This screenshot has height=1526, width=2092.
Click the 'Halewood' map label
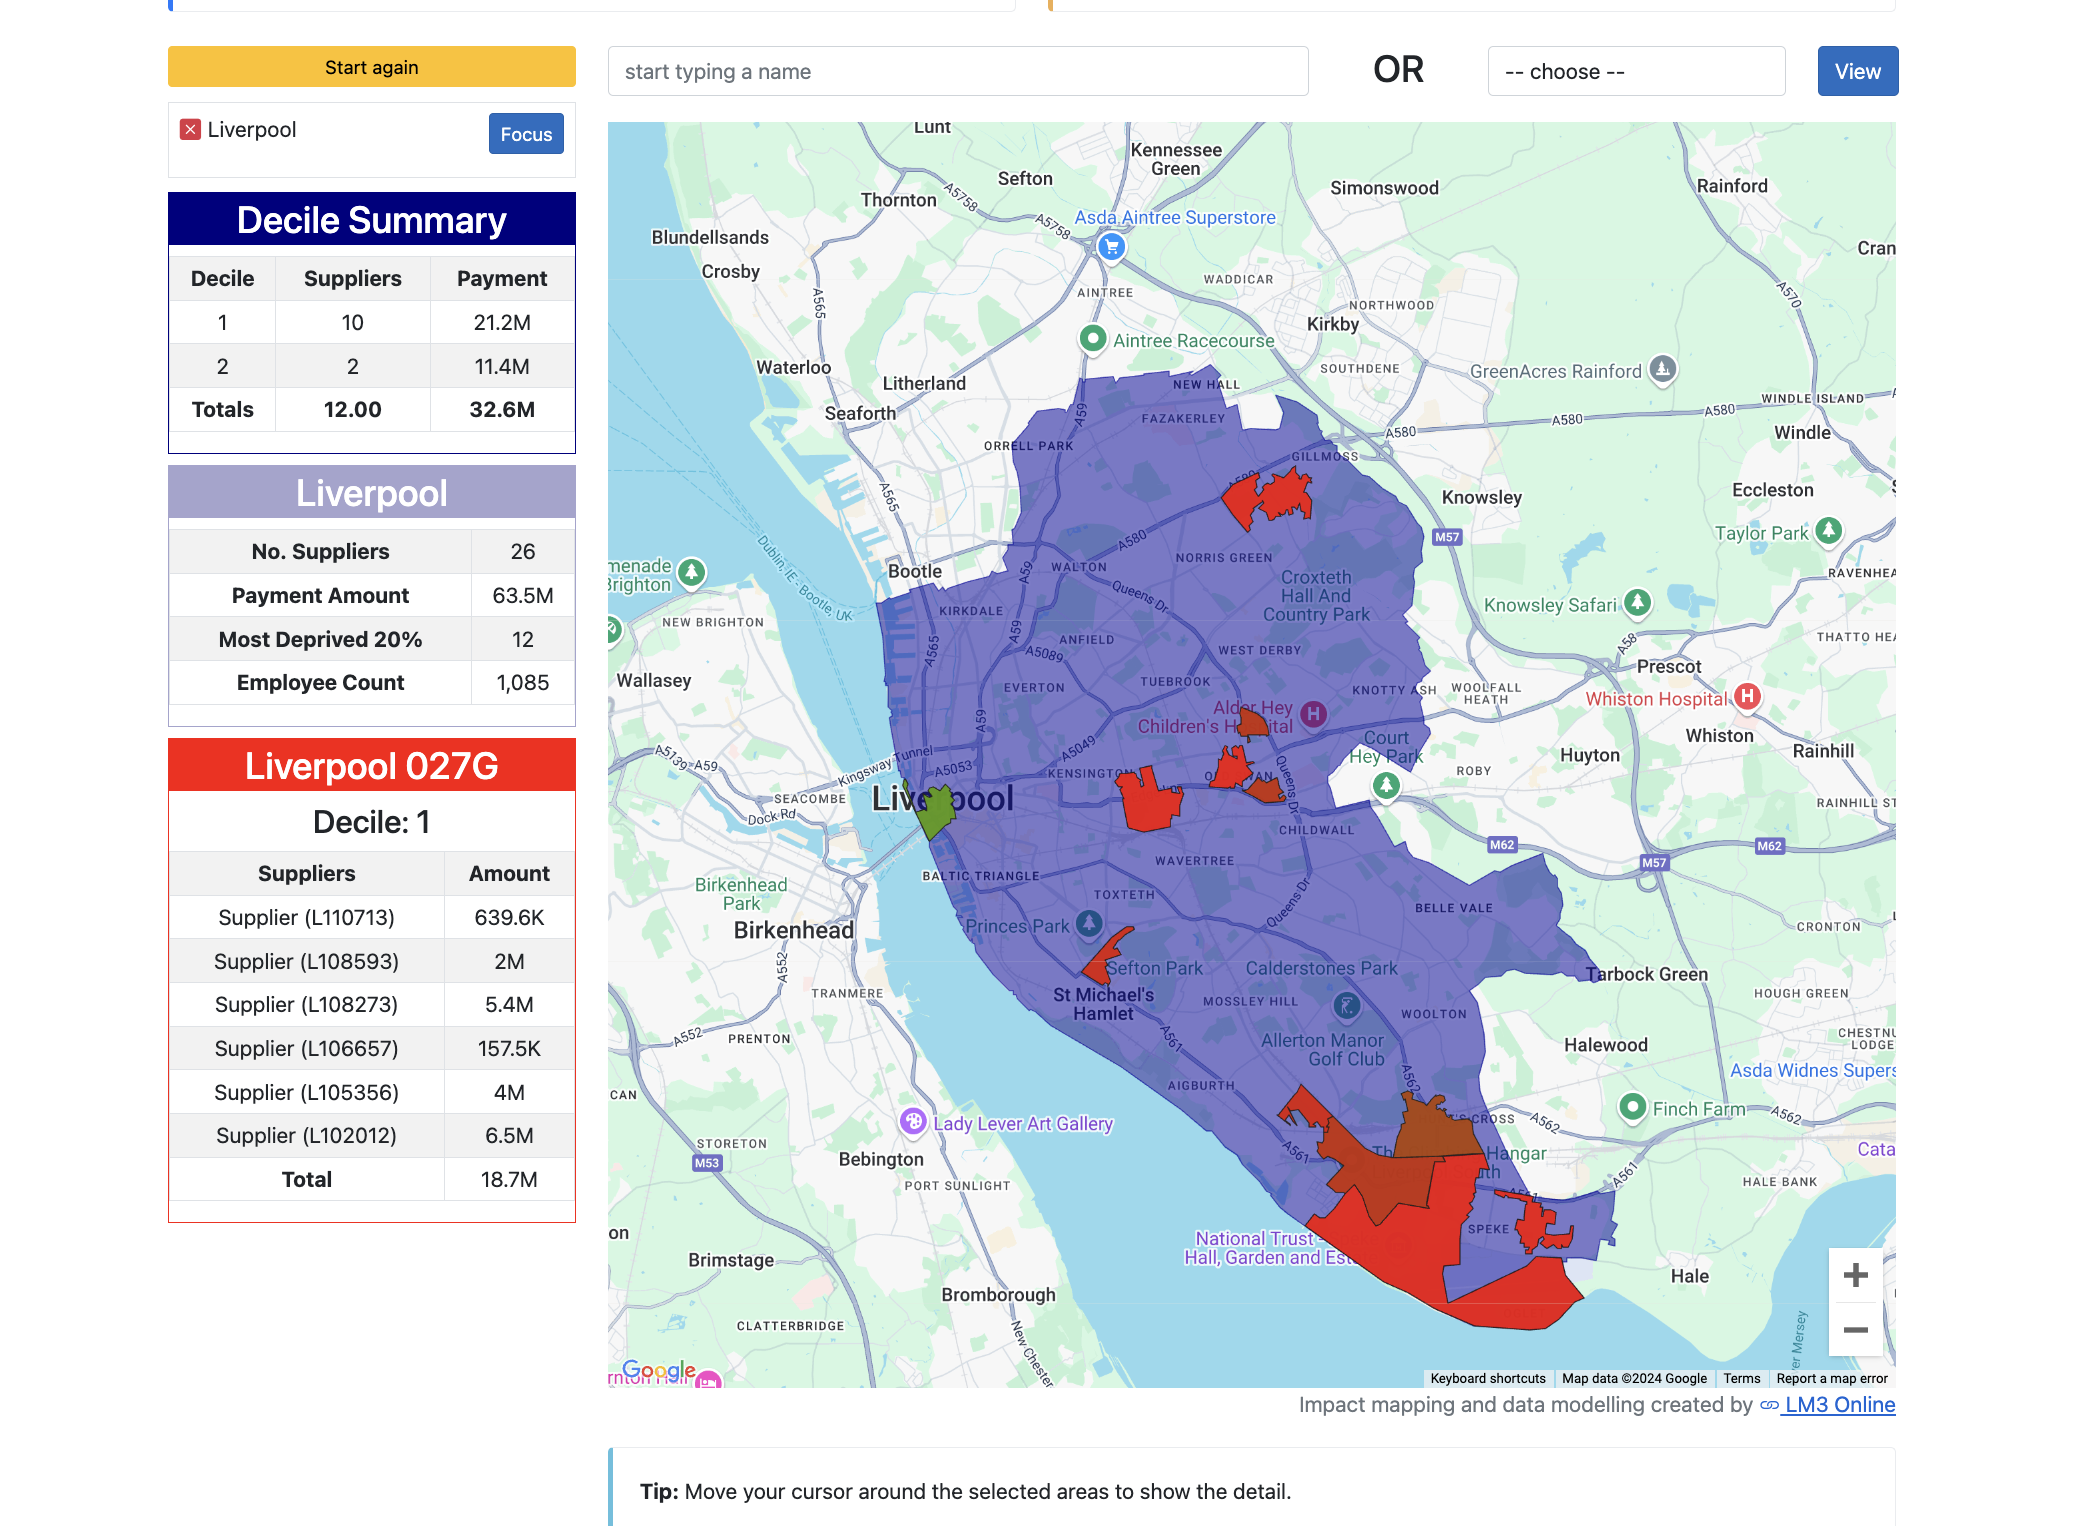point(1606,1044)
